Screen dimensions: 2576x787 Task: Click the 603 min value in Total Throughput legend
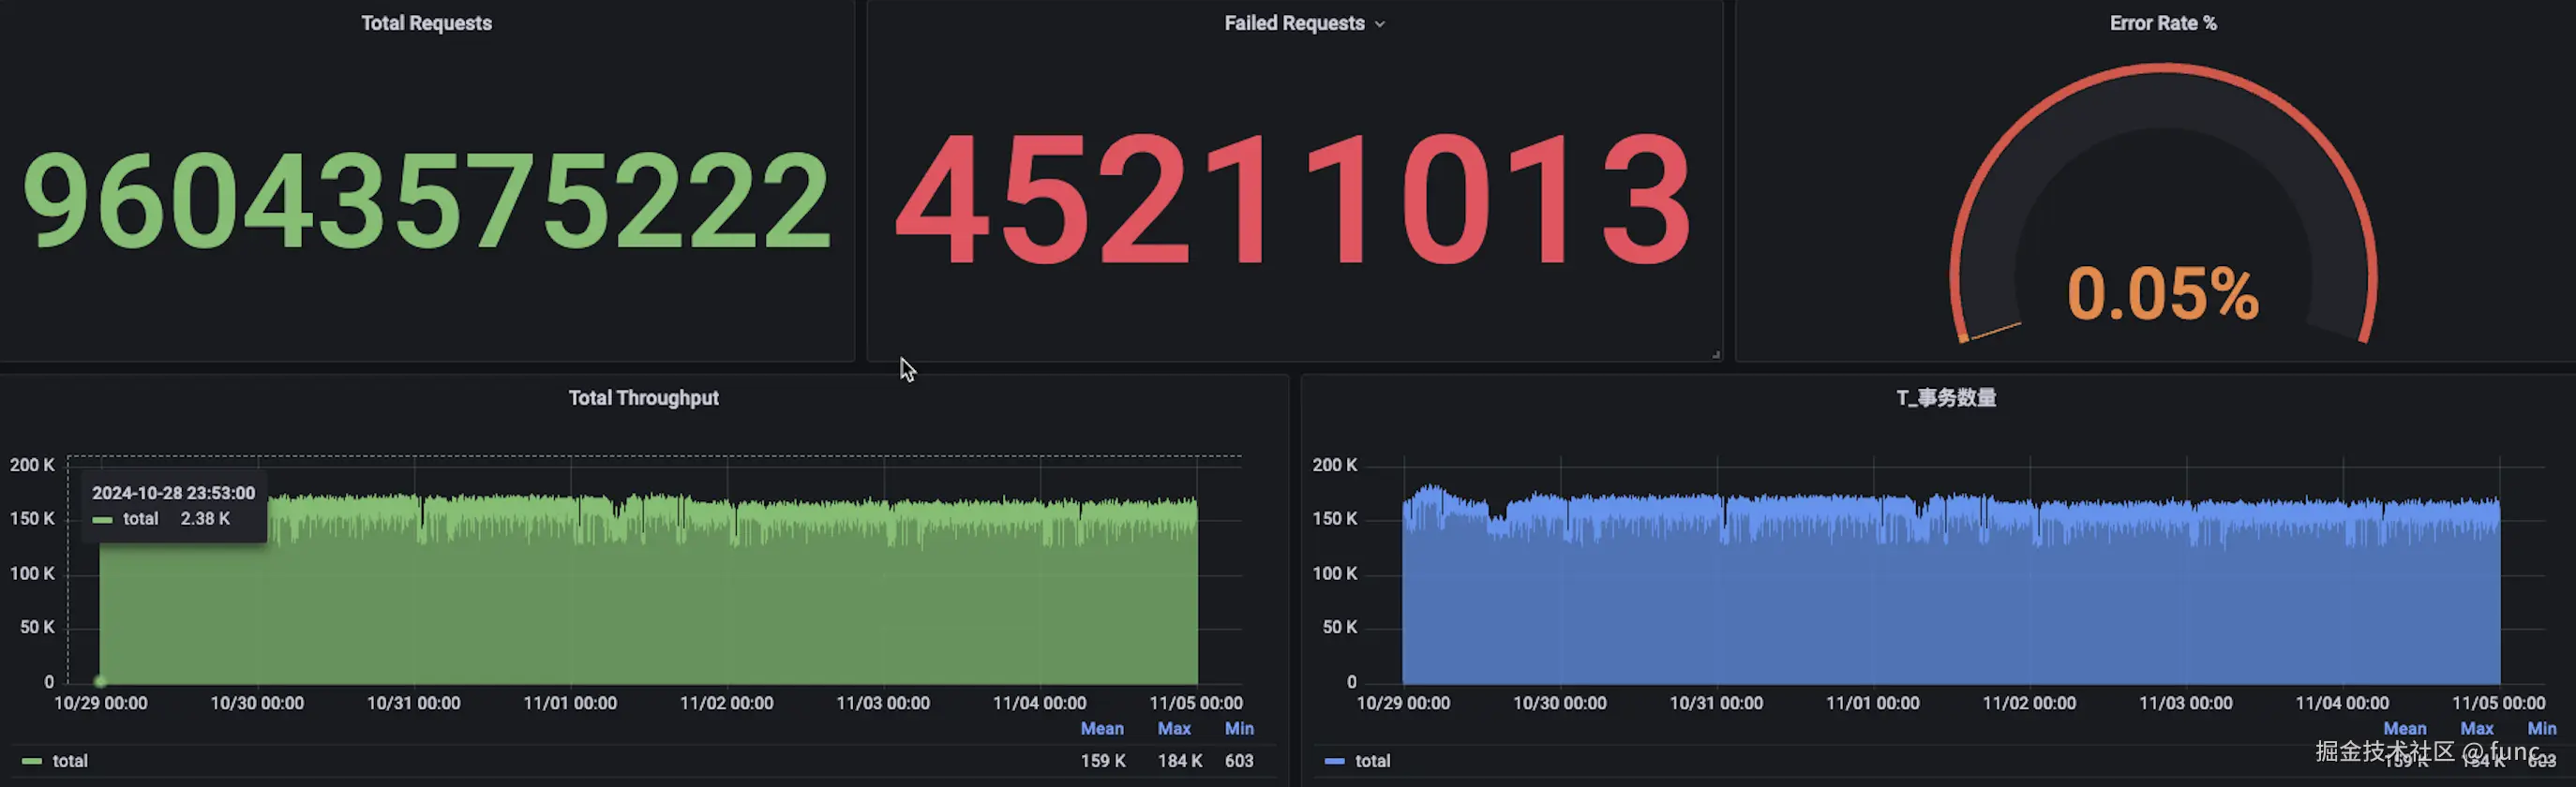1239,761
